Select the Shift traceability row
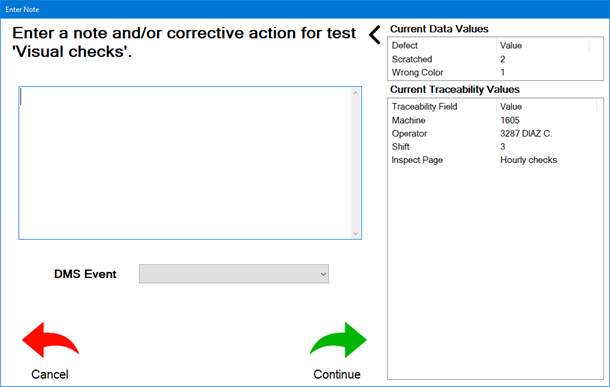The height and width of the screenshot is (387, 610). point(495,147)
